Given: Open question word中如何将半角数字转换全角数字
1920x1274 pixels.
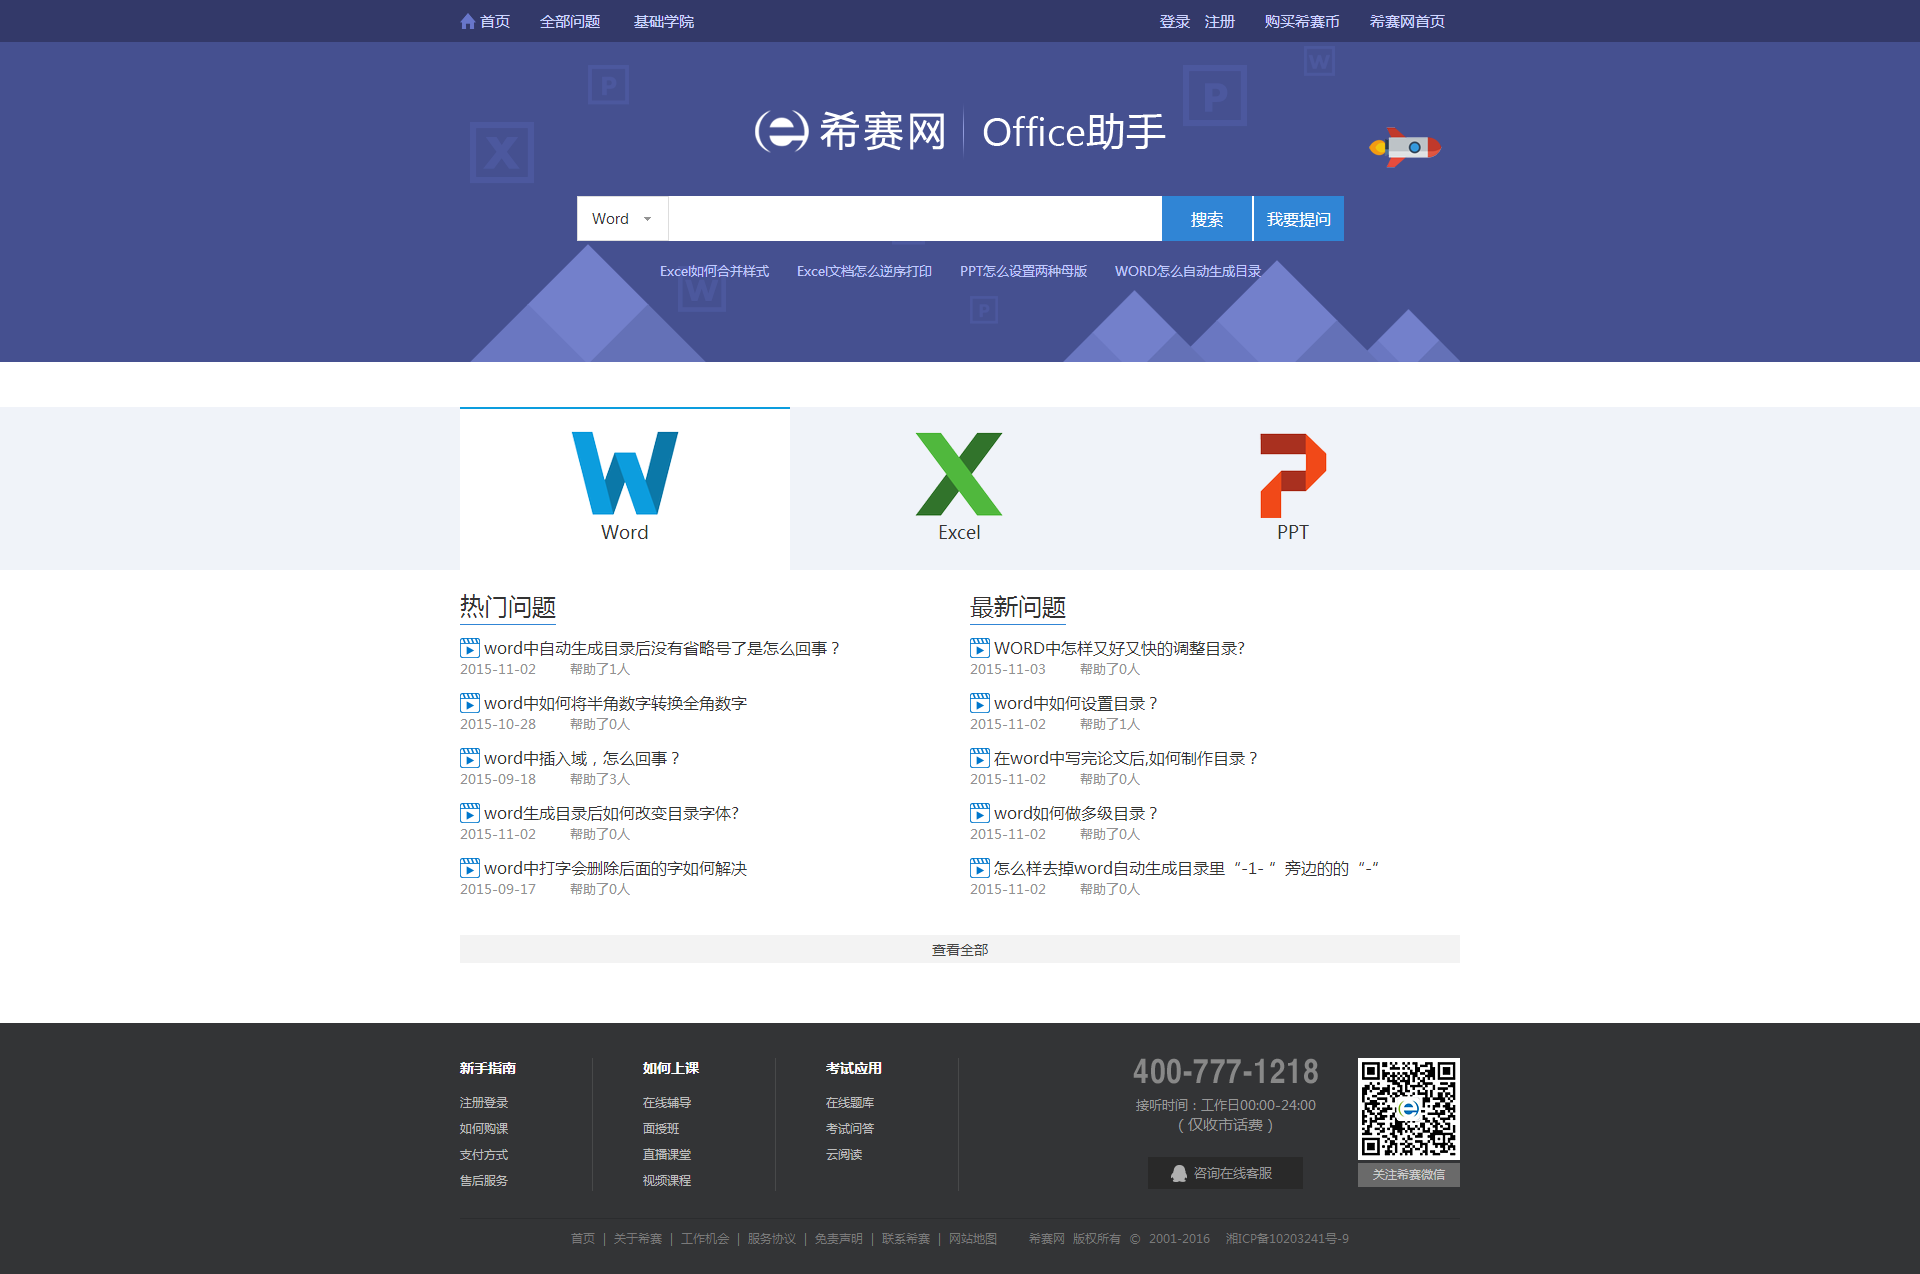Looking at the screenshot, I should [615, 703].
